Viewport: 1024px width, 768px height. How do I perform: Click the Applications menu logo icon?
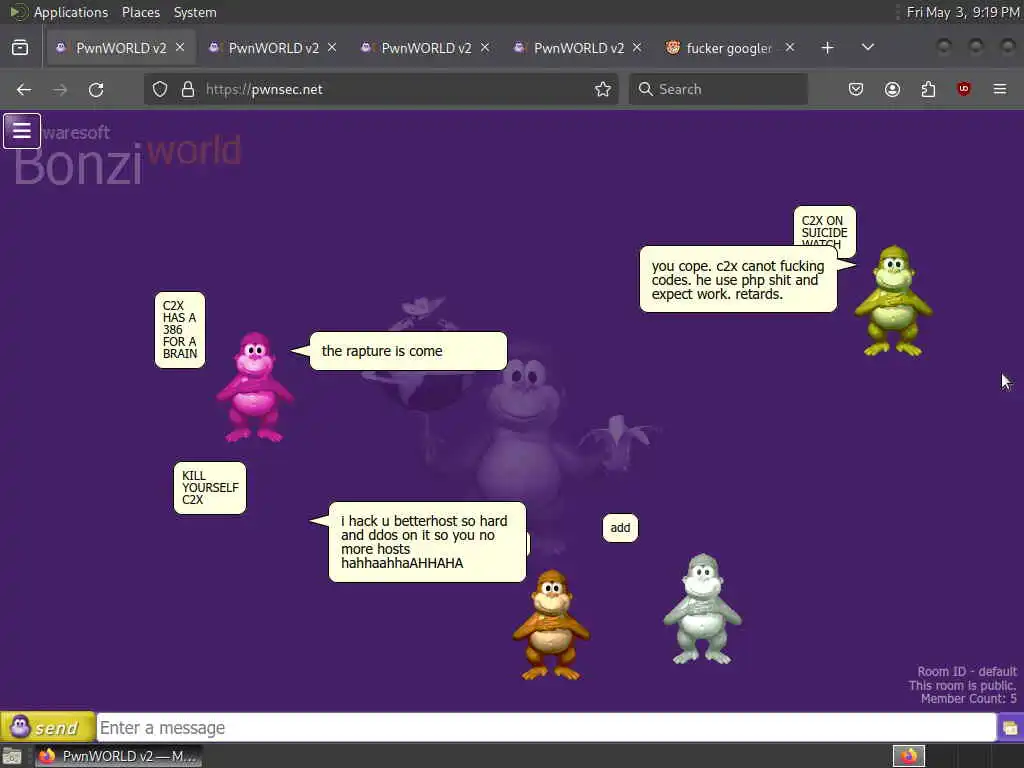(18, 12)
